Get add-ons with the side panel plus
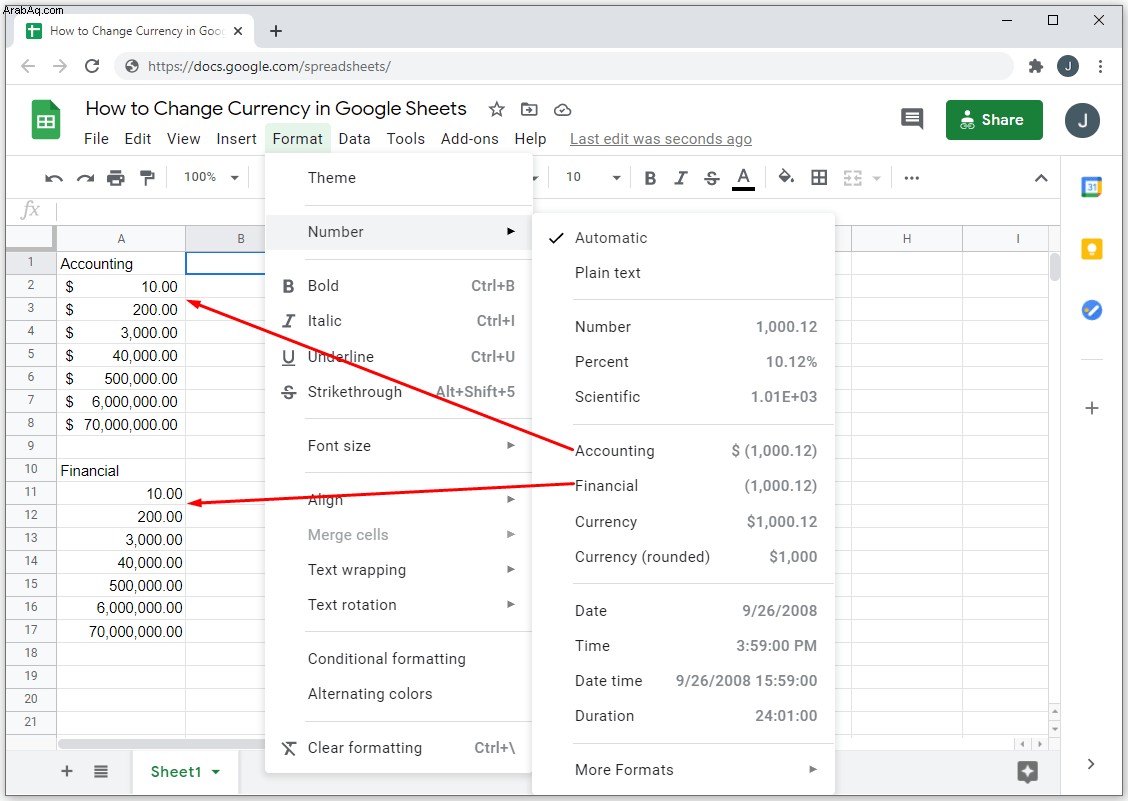The width and height of the screenshot is (1128, 801). 1091,408
